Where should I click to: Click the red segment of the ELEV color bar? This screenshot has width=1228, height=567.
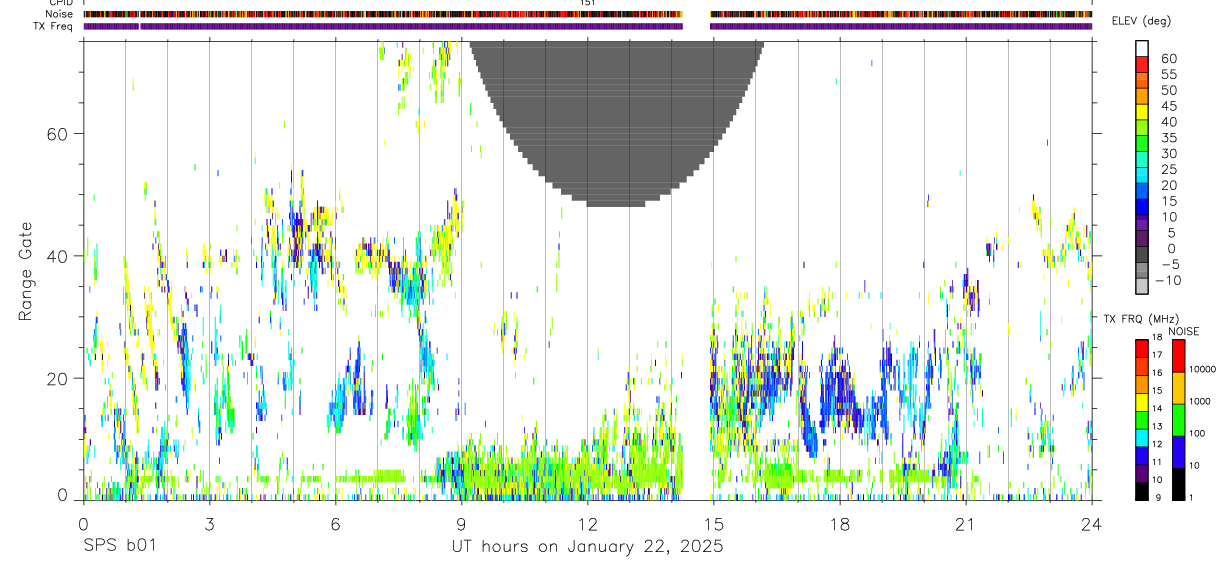(x=1142, y=65)
